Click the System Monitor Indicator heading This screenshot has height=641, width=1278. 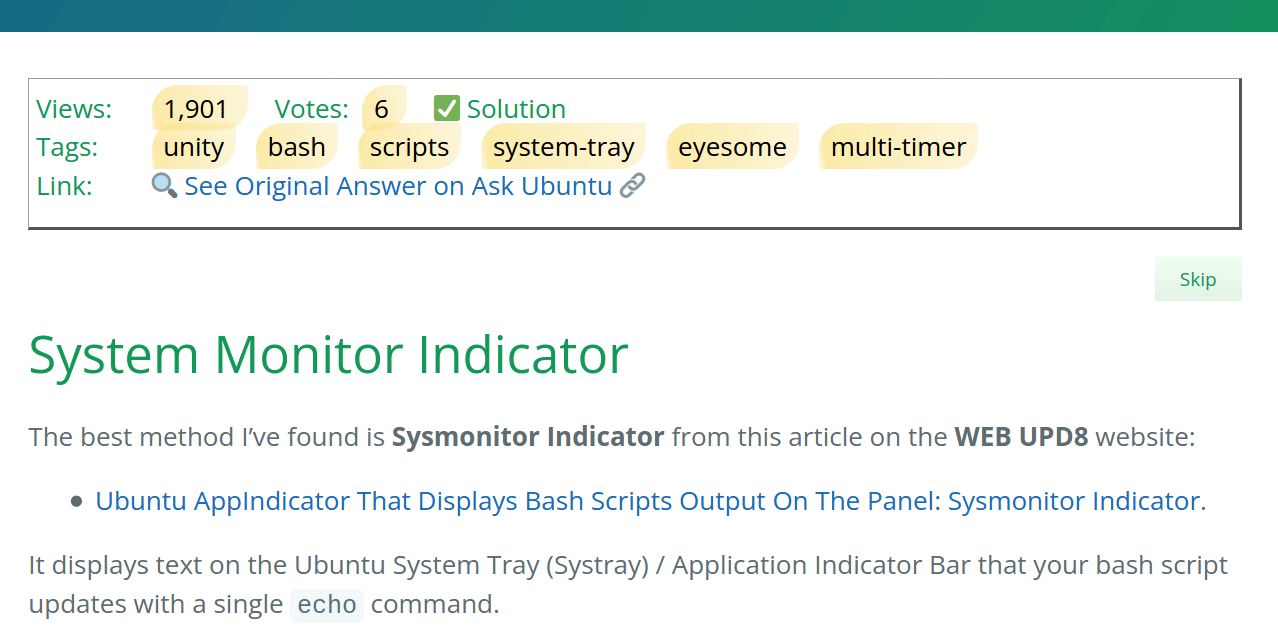328,354
